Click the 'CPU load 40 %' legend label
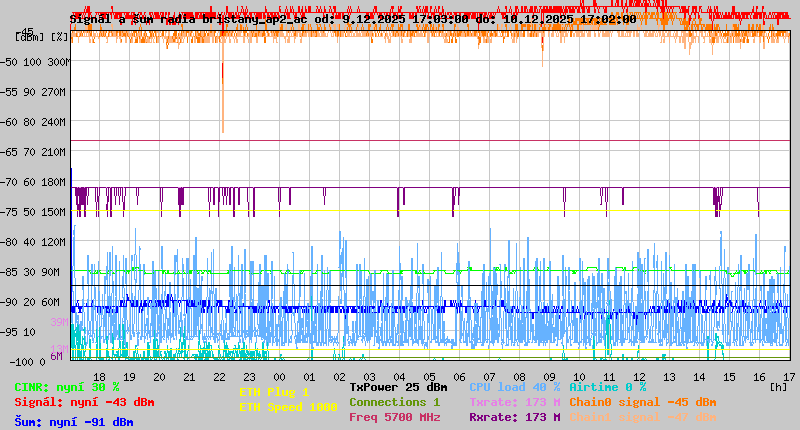800x430 pixels. [515, 388]
